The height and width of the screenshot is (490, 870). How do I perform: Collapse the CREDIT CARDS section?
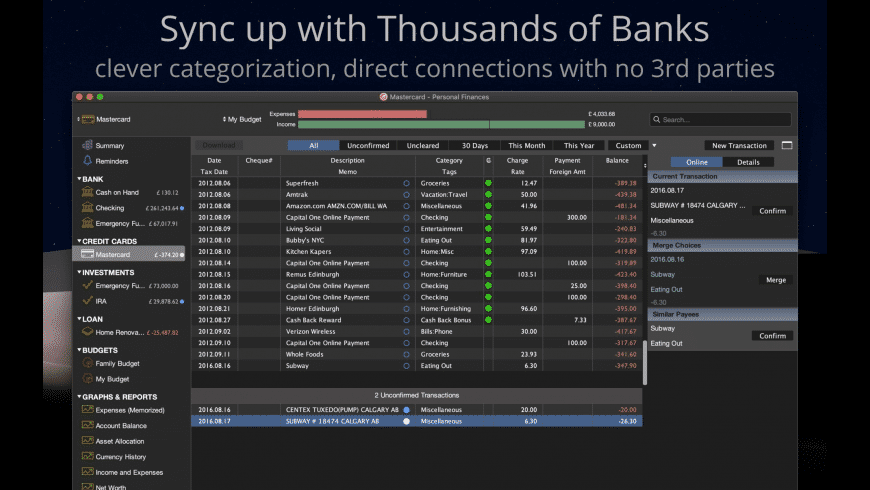[79, 241]
